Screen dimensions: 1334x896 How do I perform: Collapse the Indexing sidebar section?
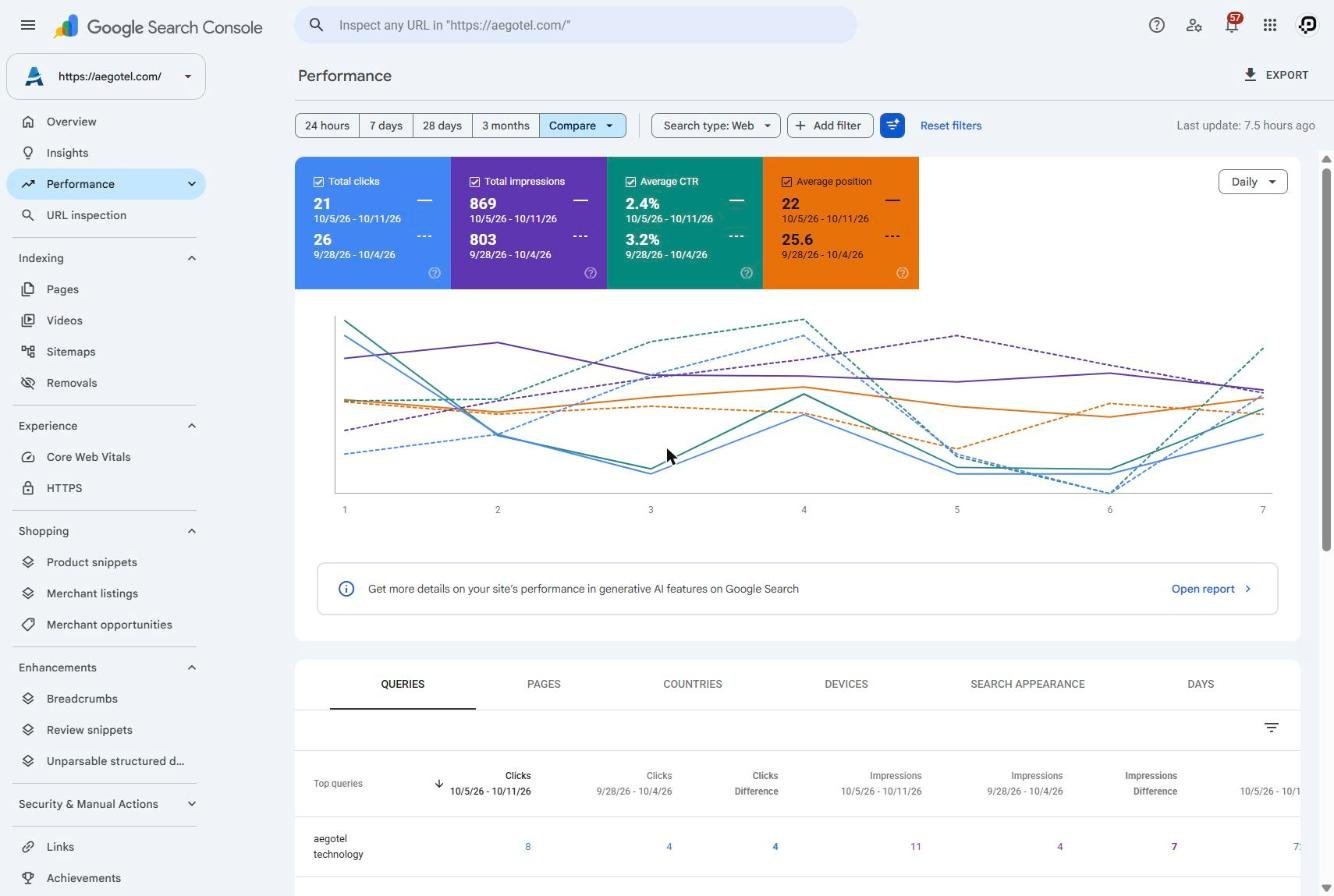point(192,258)
